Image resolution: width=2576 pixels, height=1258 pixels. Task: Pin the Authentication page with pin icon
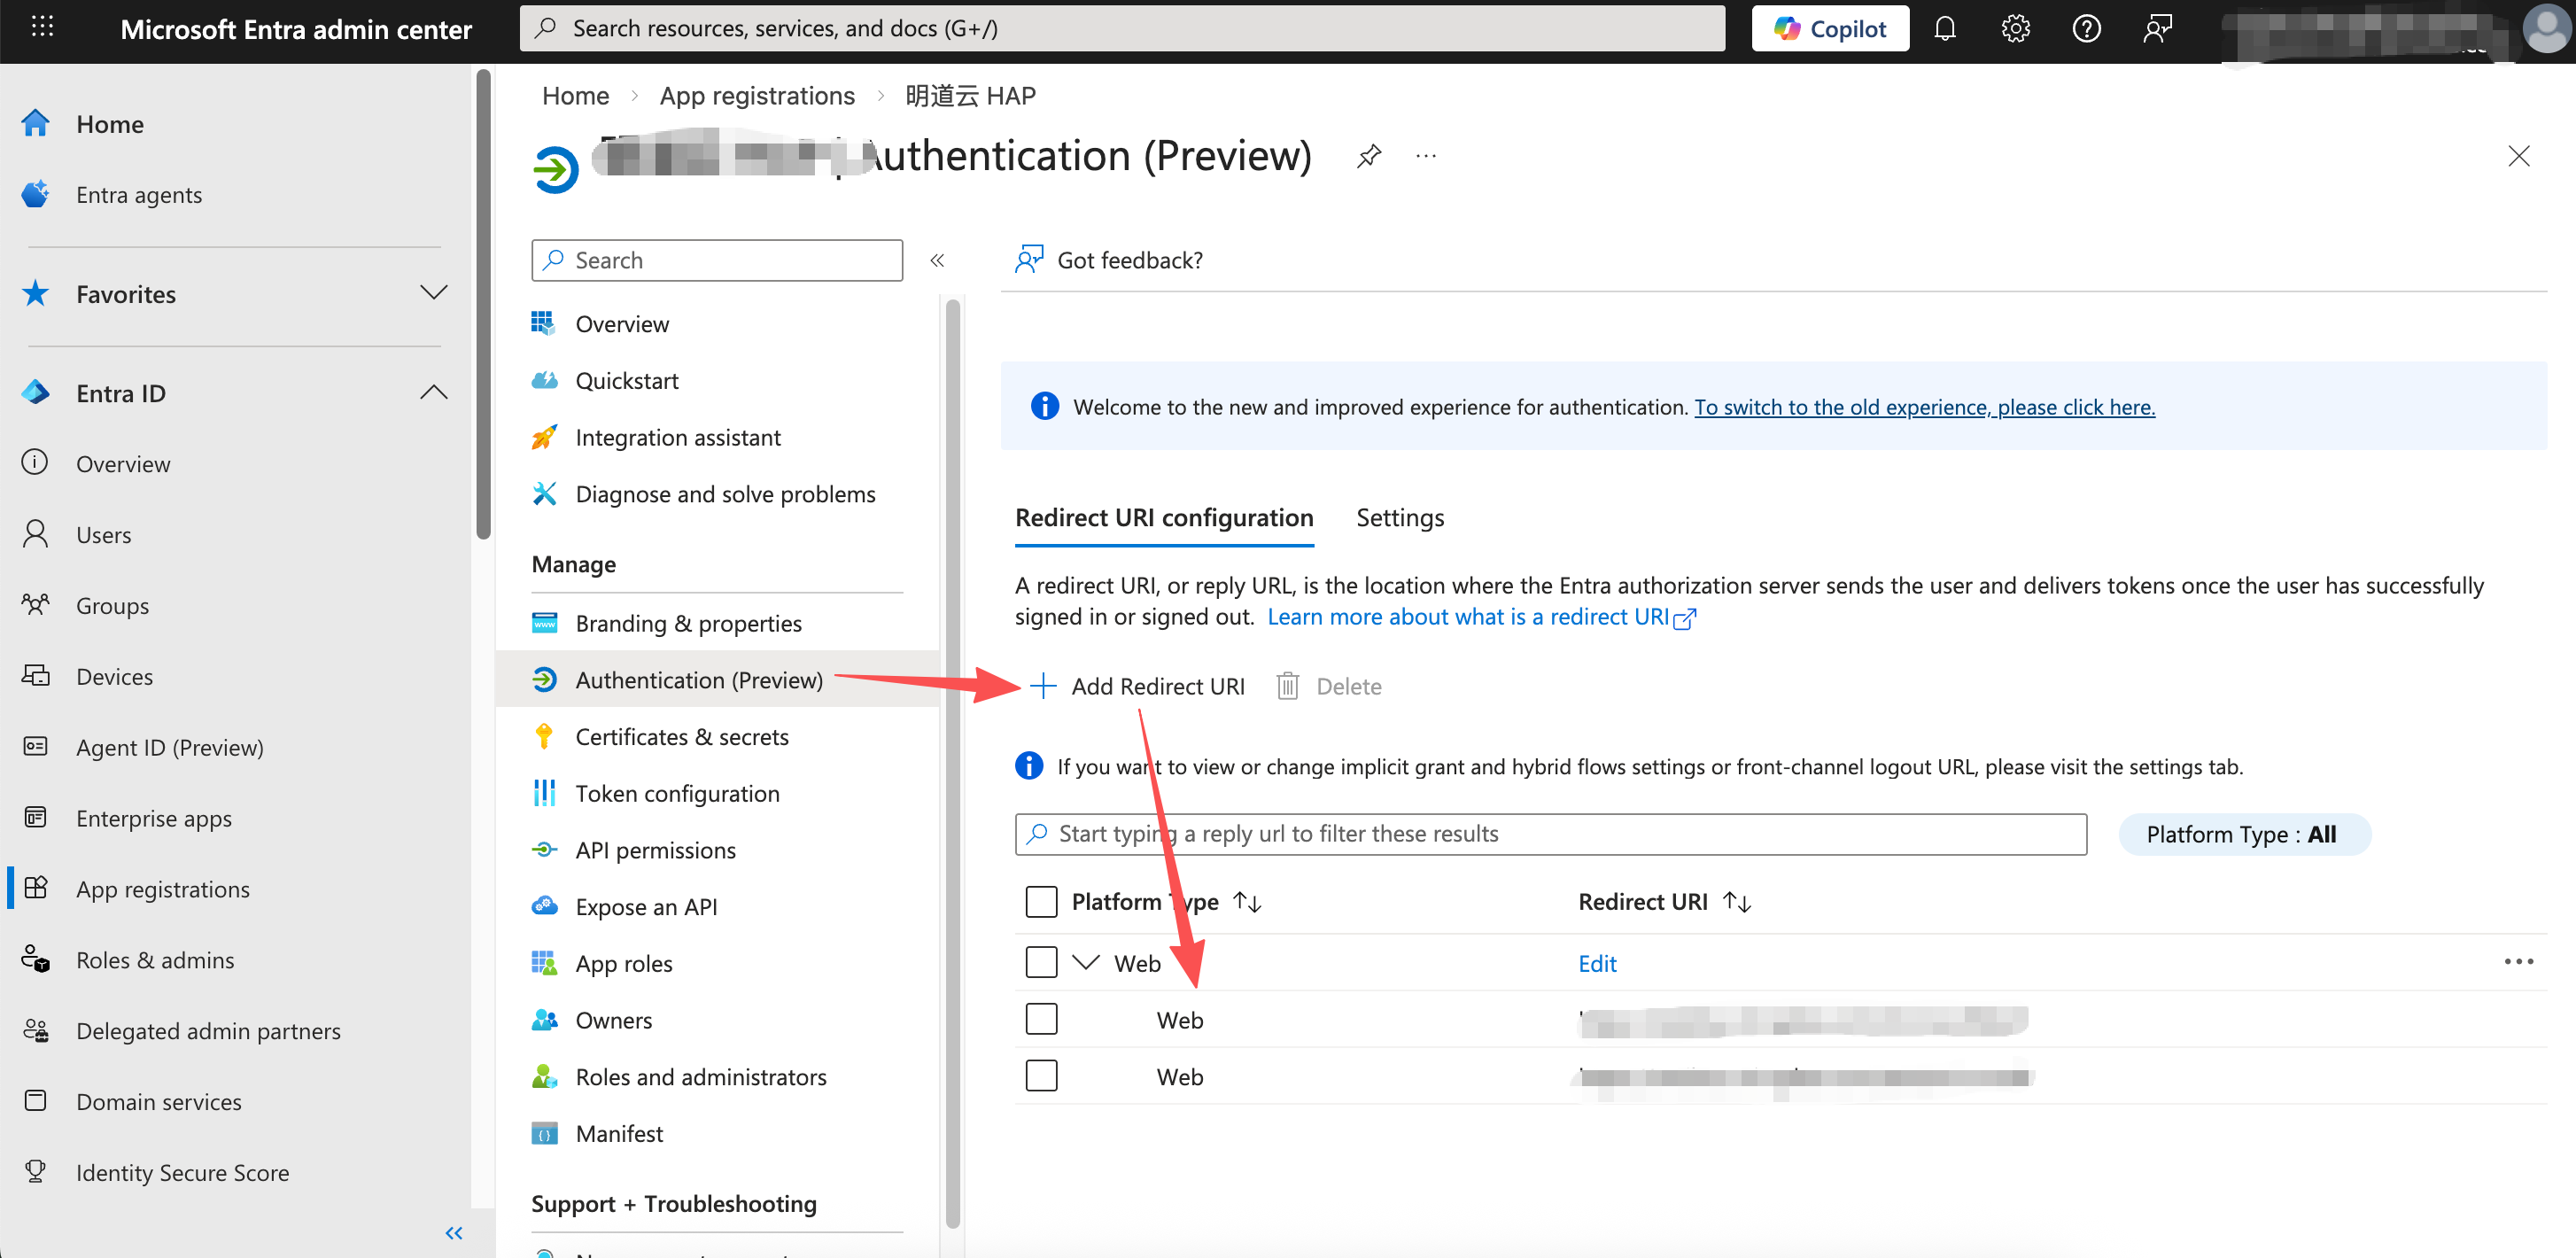coord(1369,156)
